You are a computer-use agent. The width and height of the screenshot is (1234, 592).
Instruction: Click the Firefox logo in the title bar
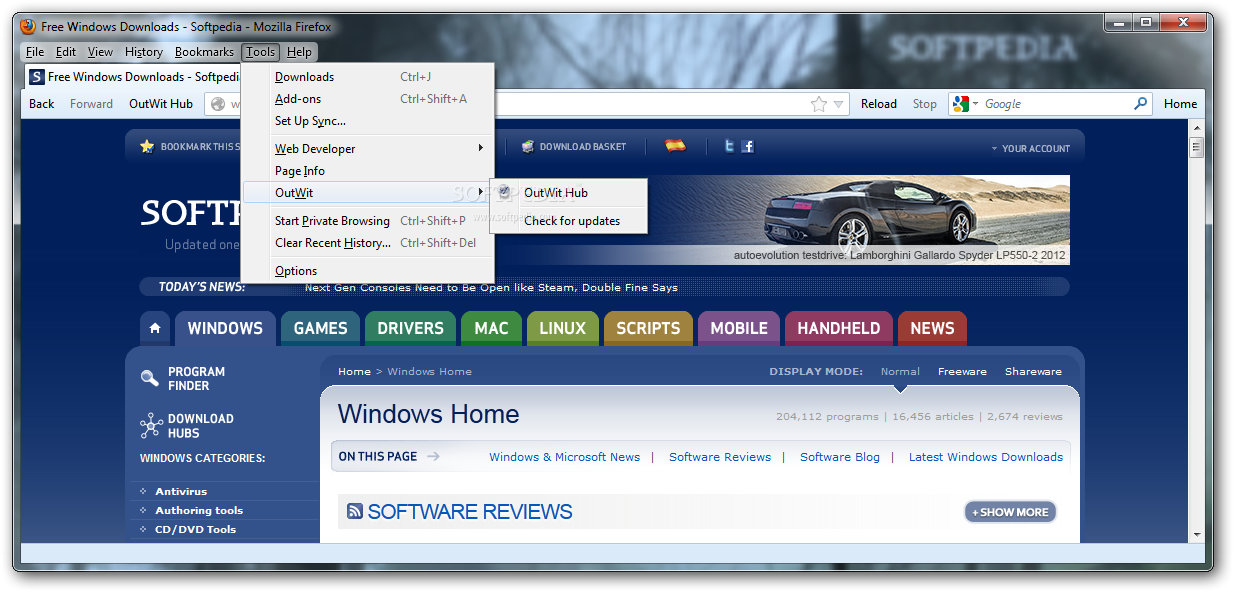pyautogui.click(x=28, y=26)
